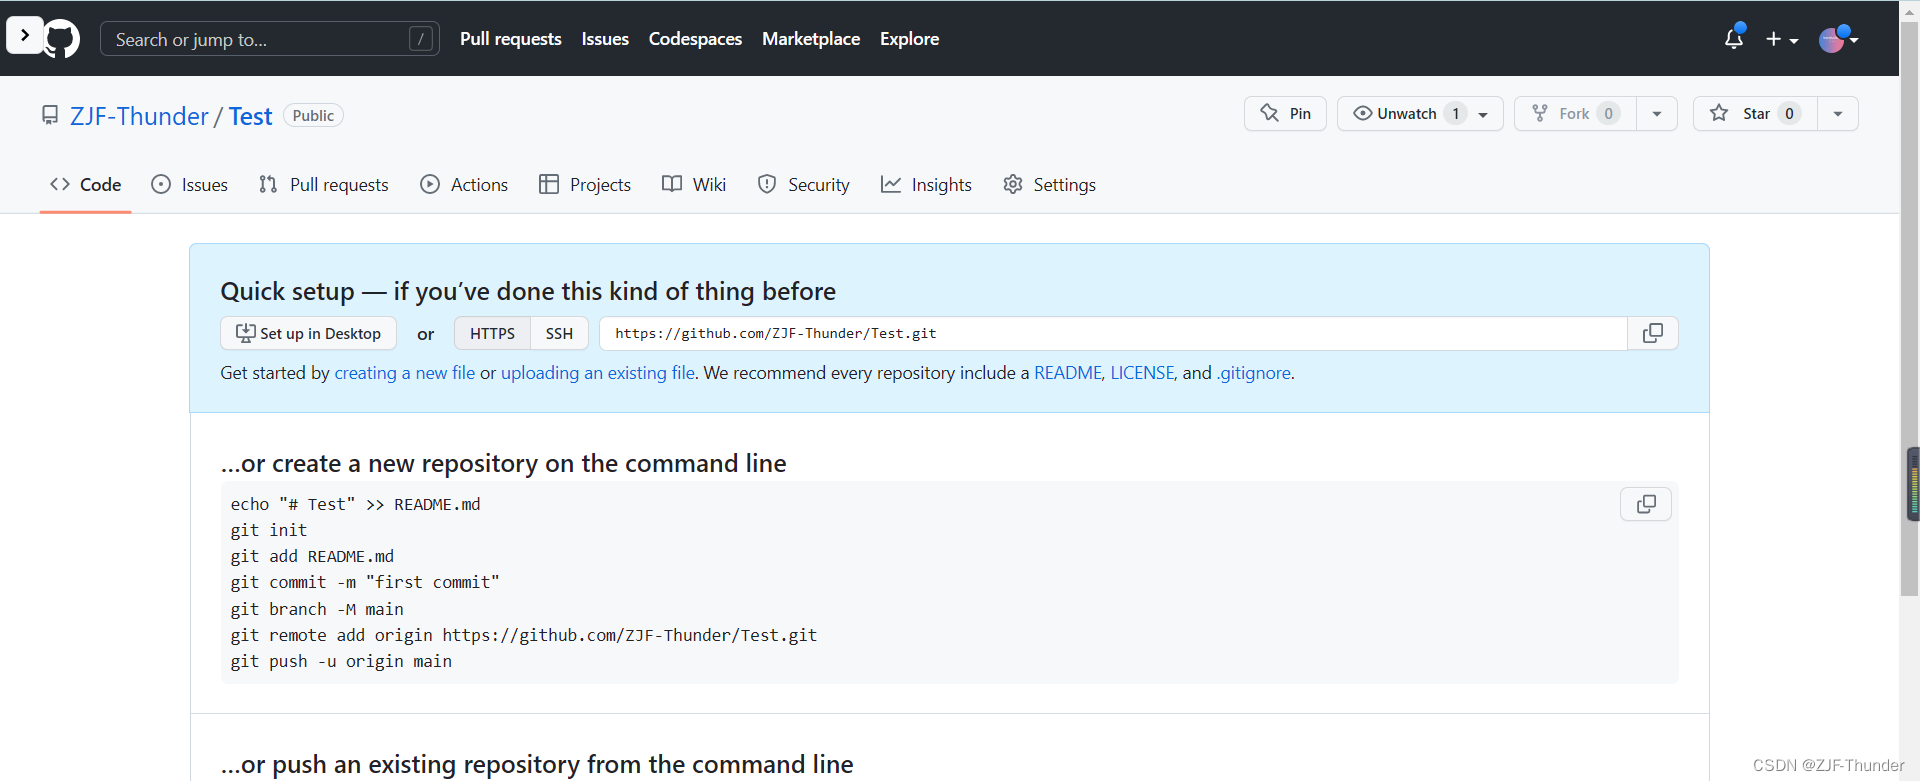Click the echo "# Test" >> README.md line

point(355,504)
